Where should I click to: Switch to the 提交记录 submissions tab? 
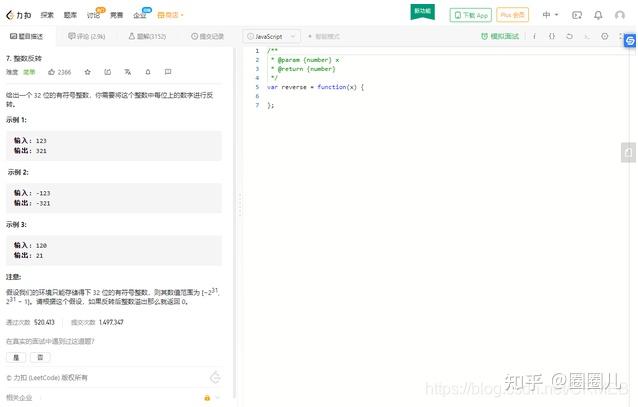point(208,36)
